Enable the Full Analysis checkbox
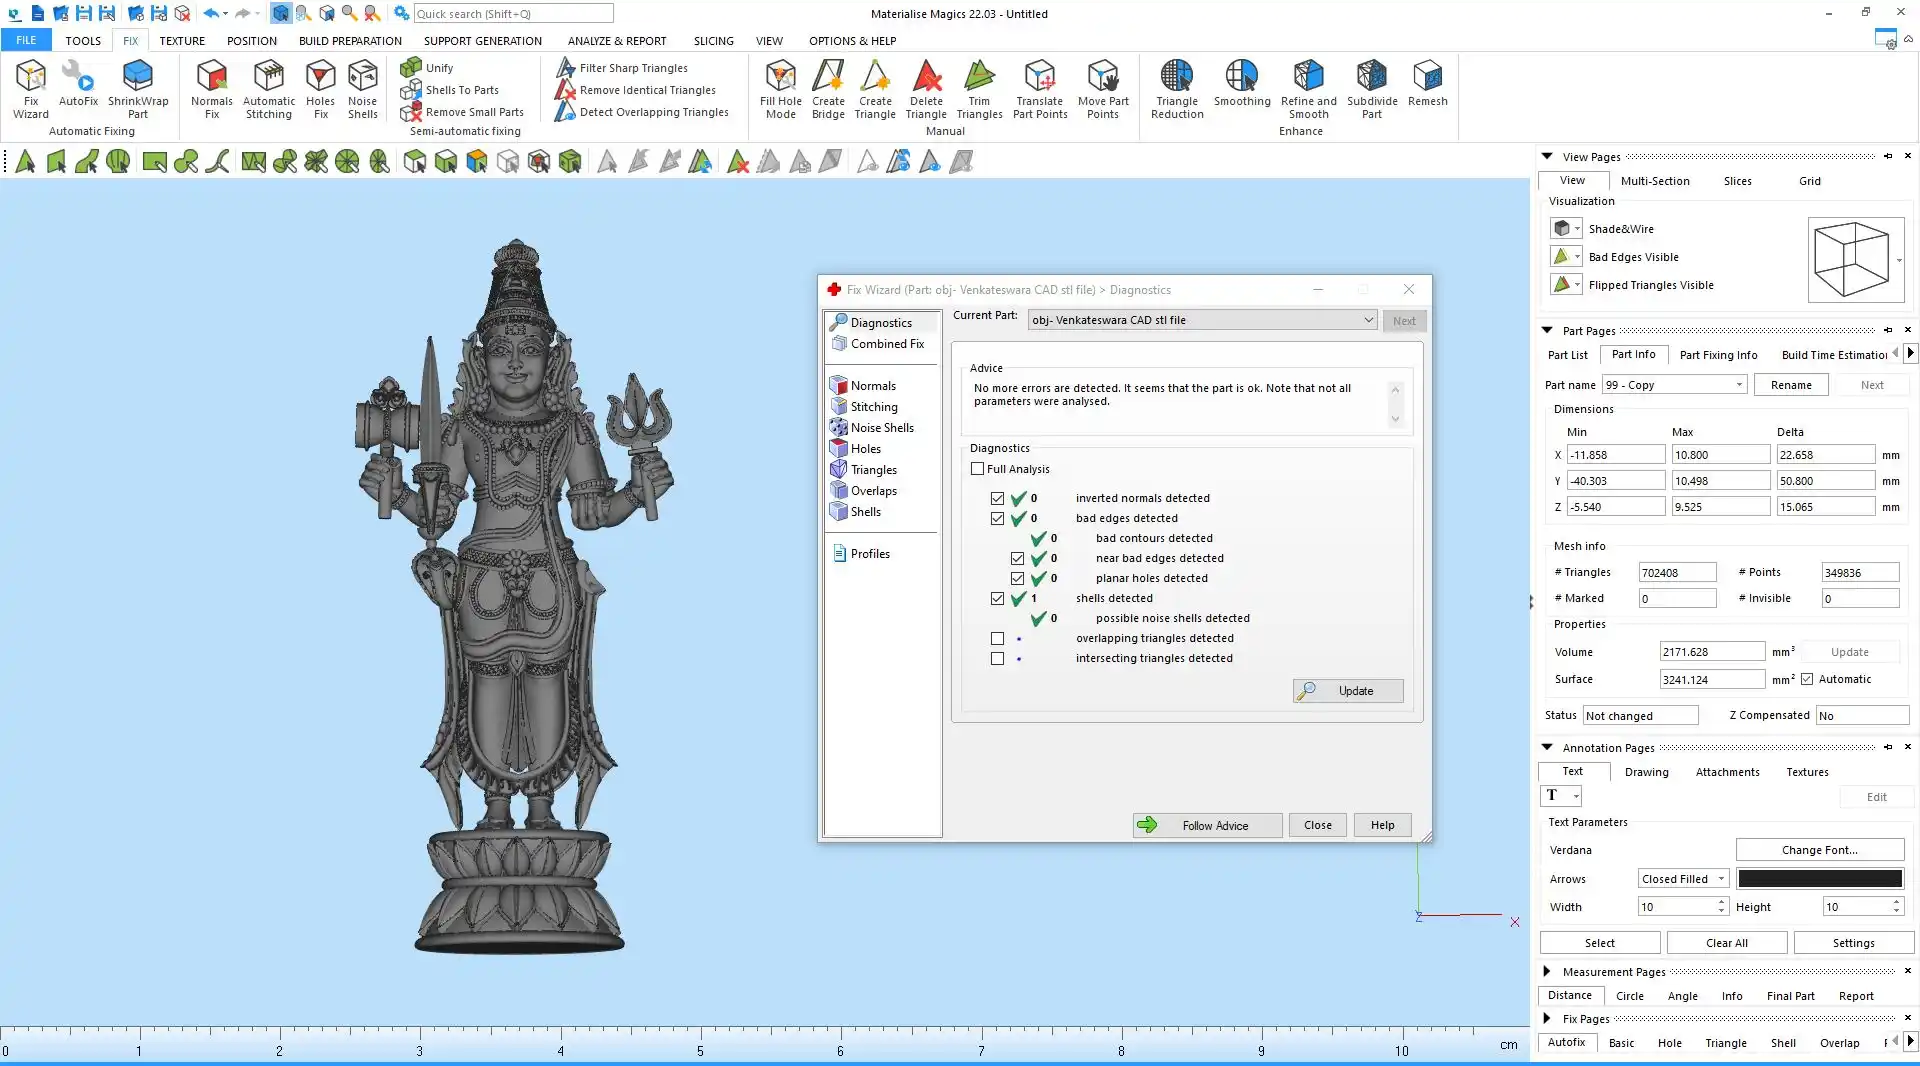1920x1066 pixels. 978,469
